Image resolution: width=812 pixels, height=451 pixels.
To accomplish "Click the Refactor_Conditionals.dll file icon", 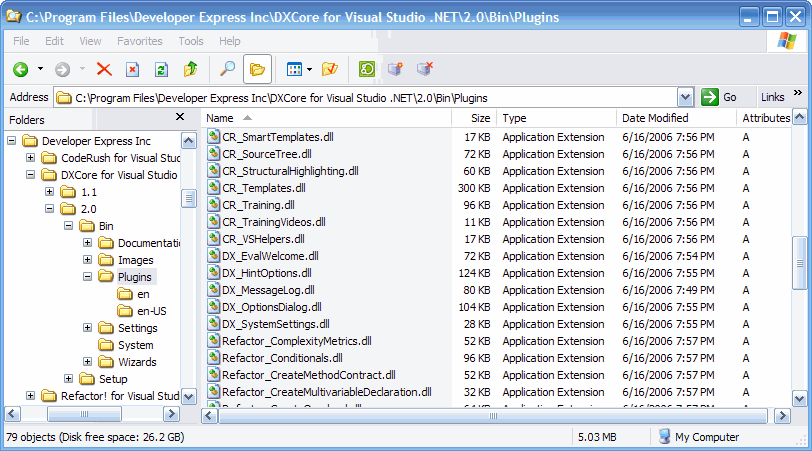I will (x=213, y=357).
